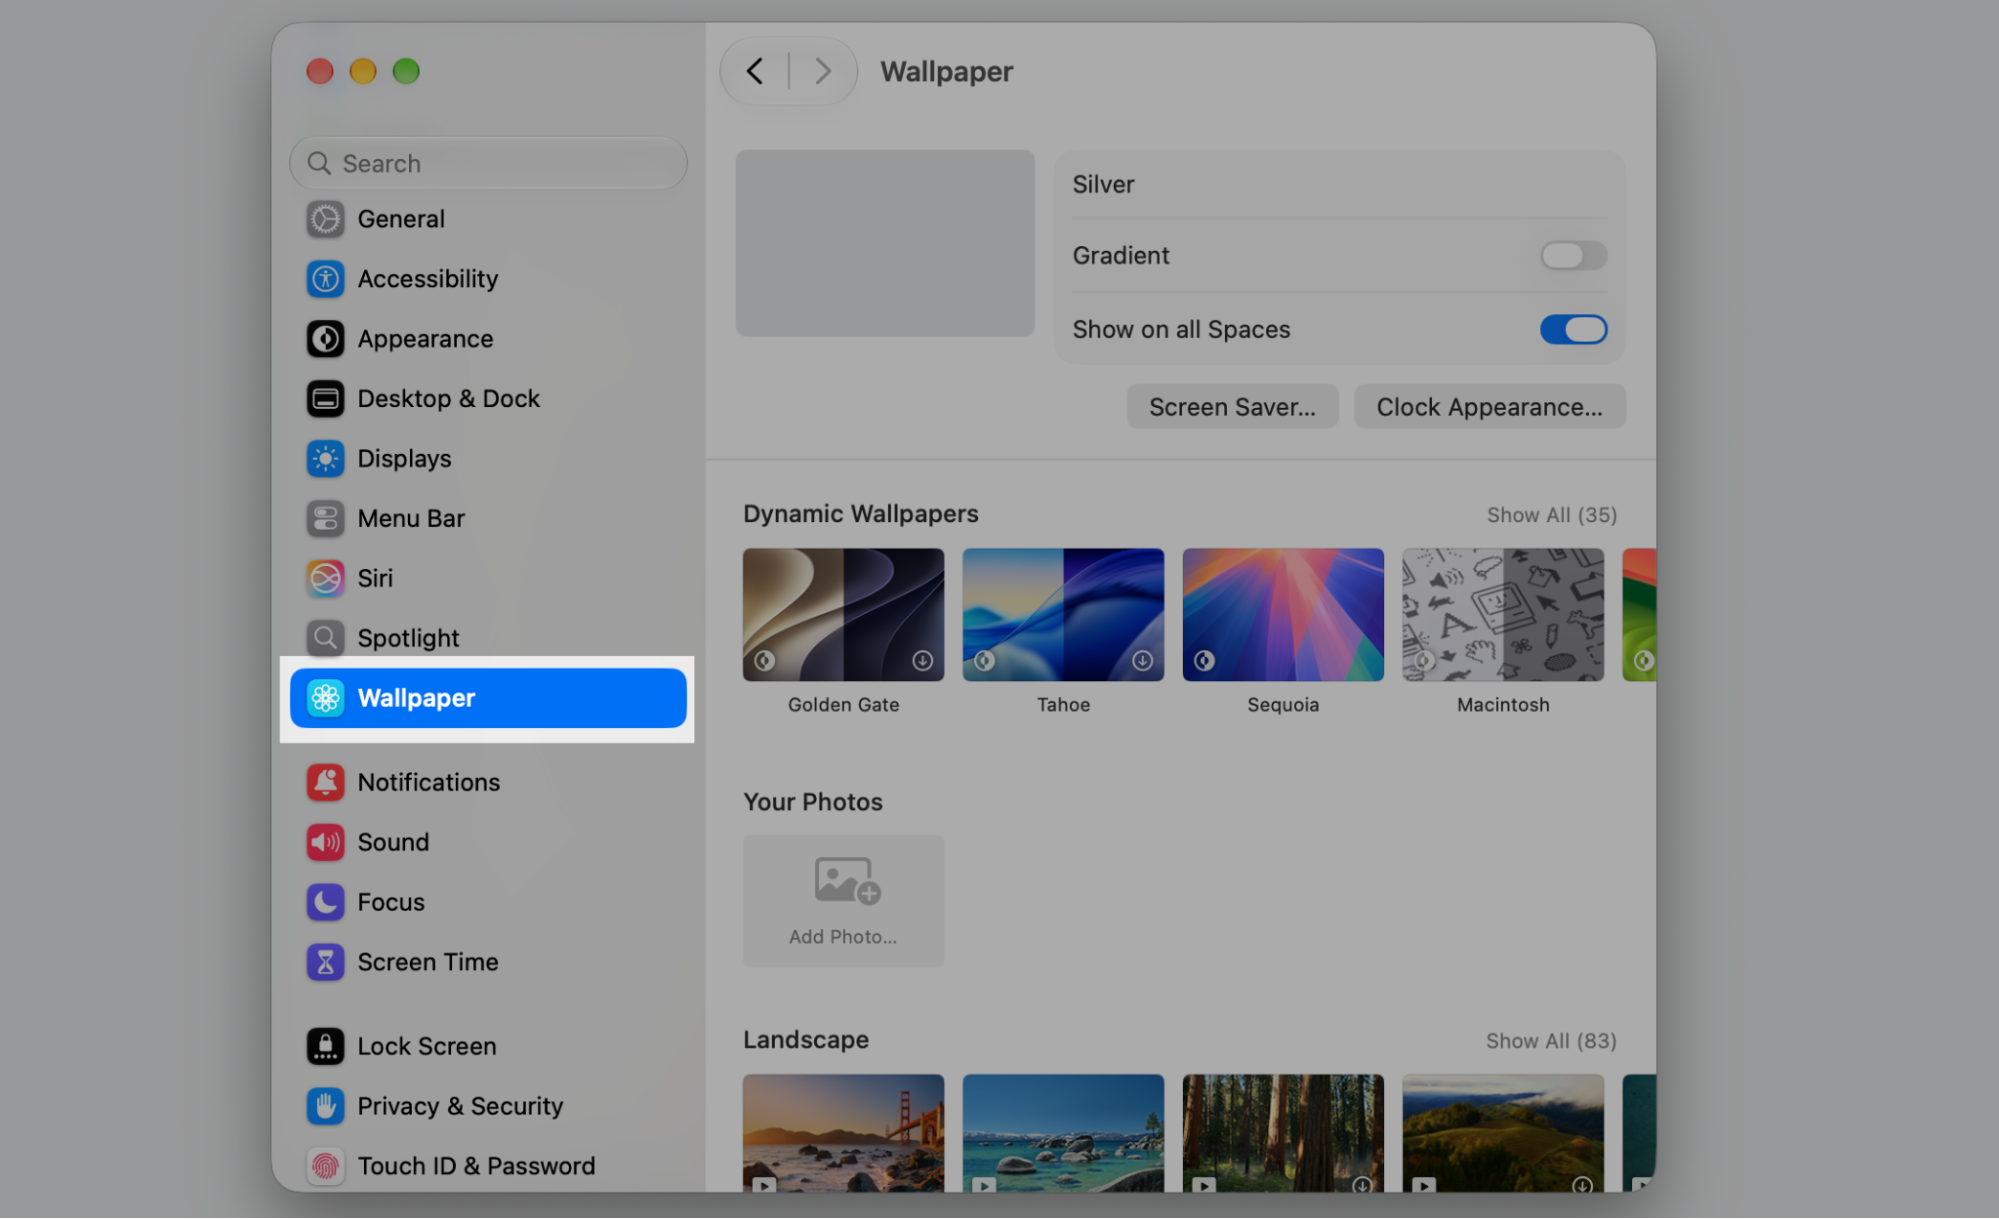Image resolution: width=1999 pixels, height=1219 pixels.
Task: Open Accessibility settings
Action: (x=487, y=279)
